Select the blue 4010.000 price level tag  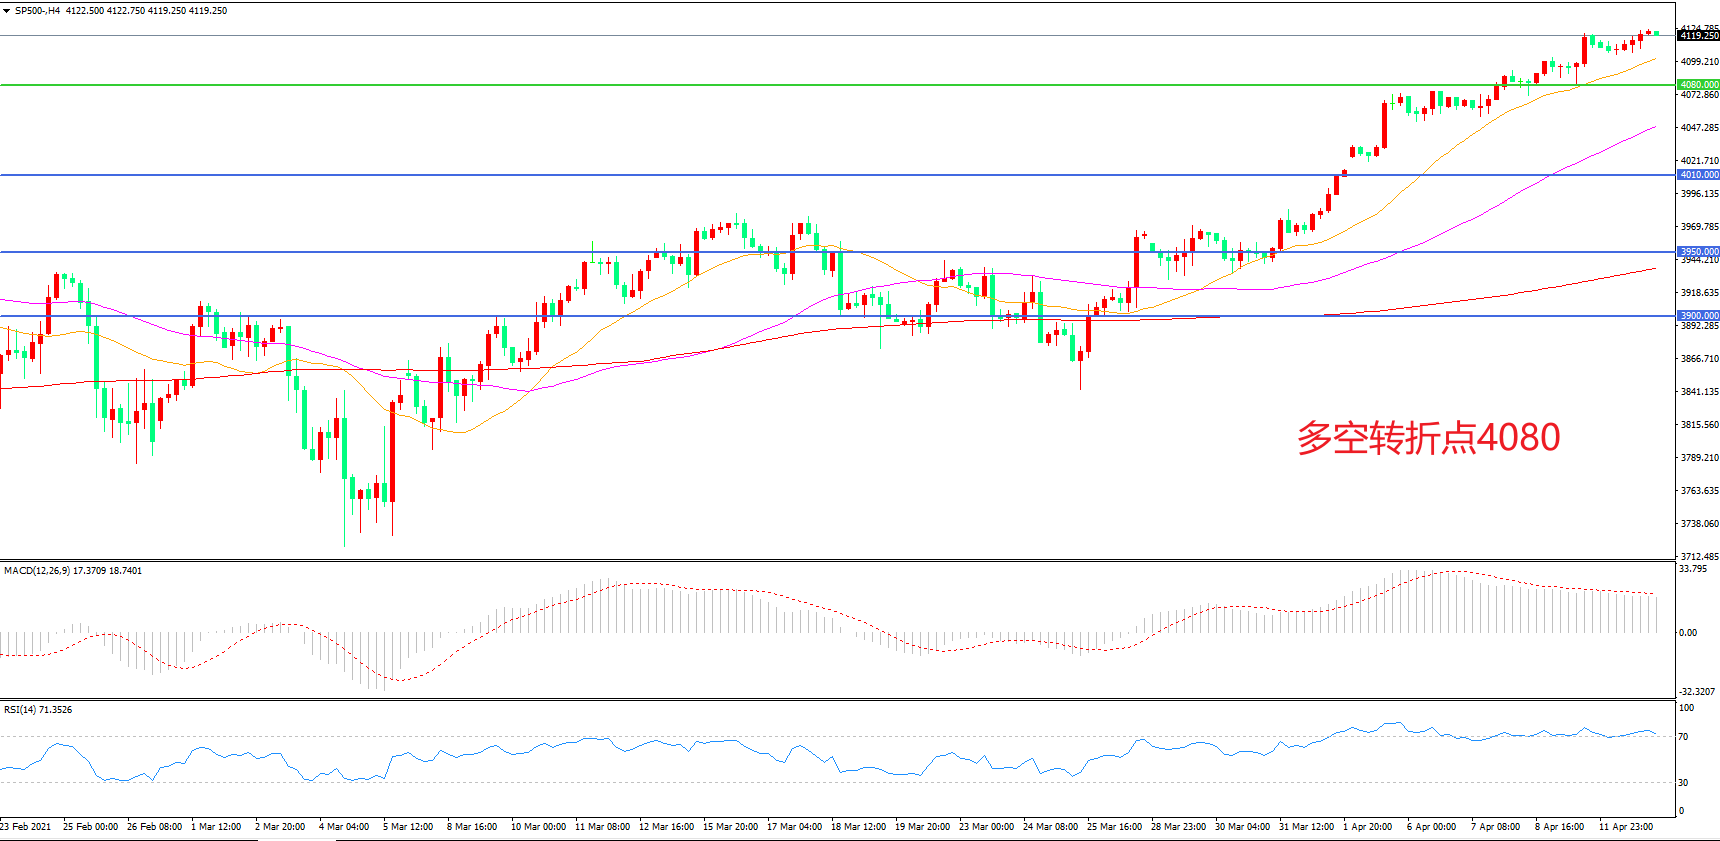tap(1698, 175)
